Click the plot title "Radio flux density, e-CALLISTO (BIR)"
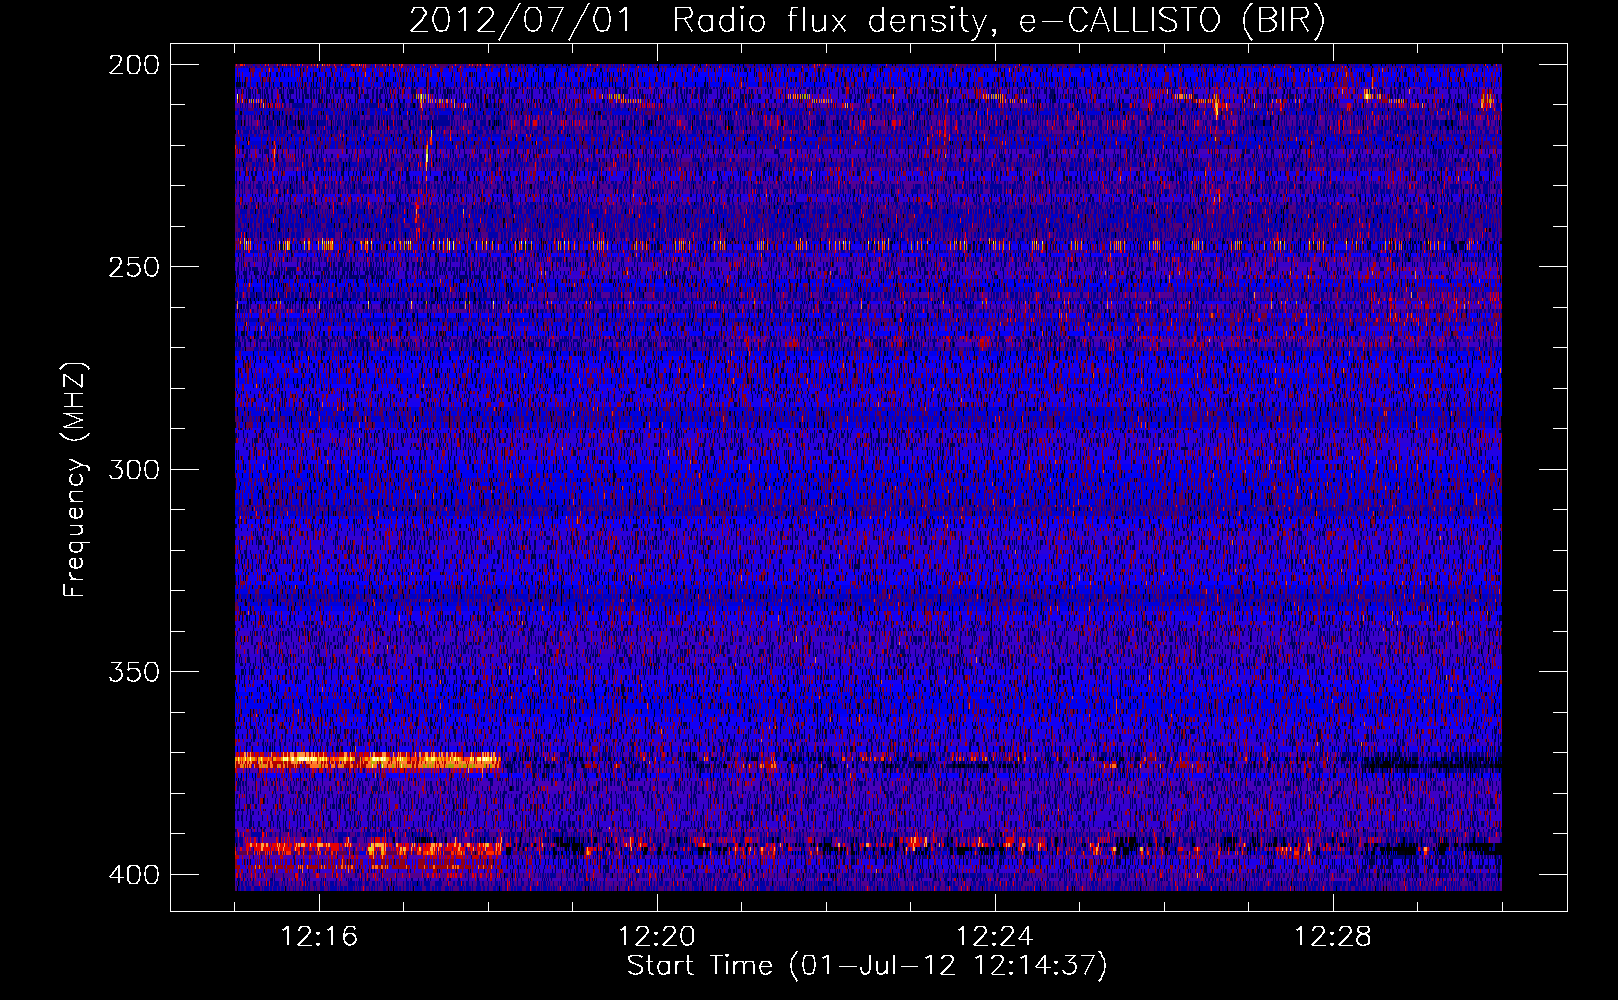The image size is (1618, 1000). point(998,21)
